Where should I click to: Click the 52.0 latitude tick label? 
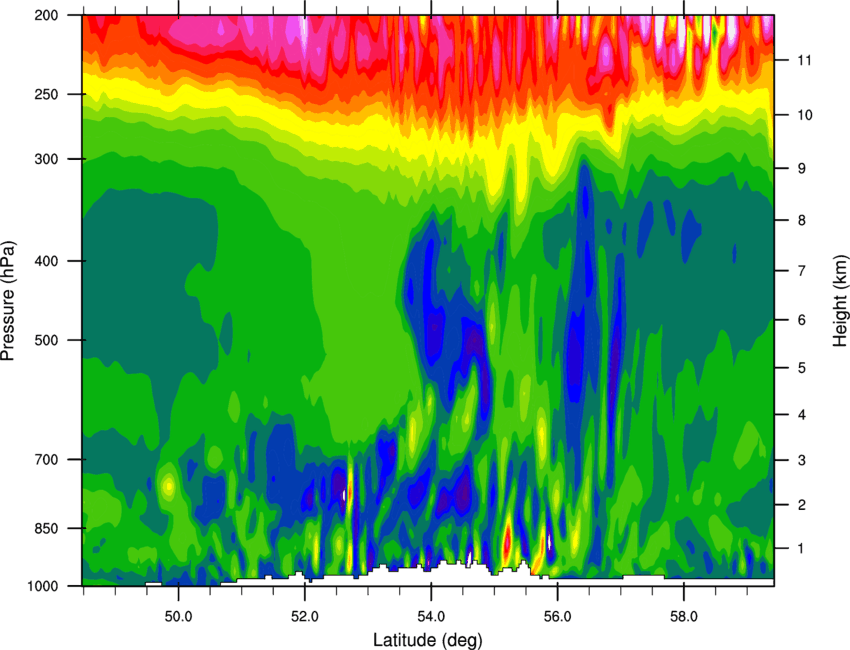[305, 617]
